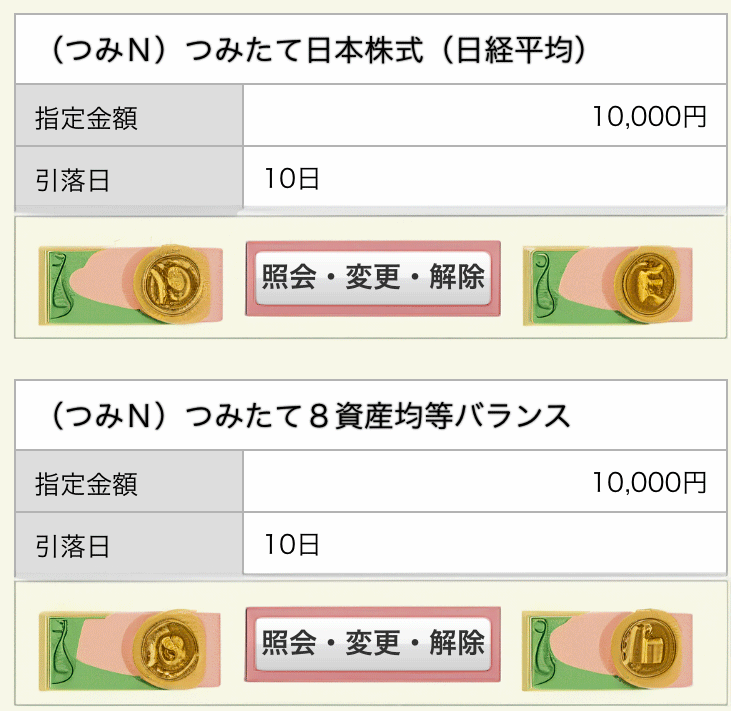
Task: Click 指定金額 label under 8資産均等バランス fund
Action: click(x=86, y=483)
